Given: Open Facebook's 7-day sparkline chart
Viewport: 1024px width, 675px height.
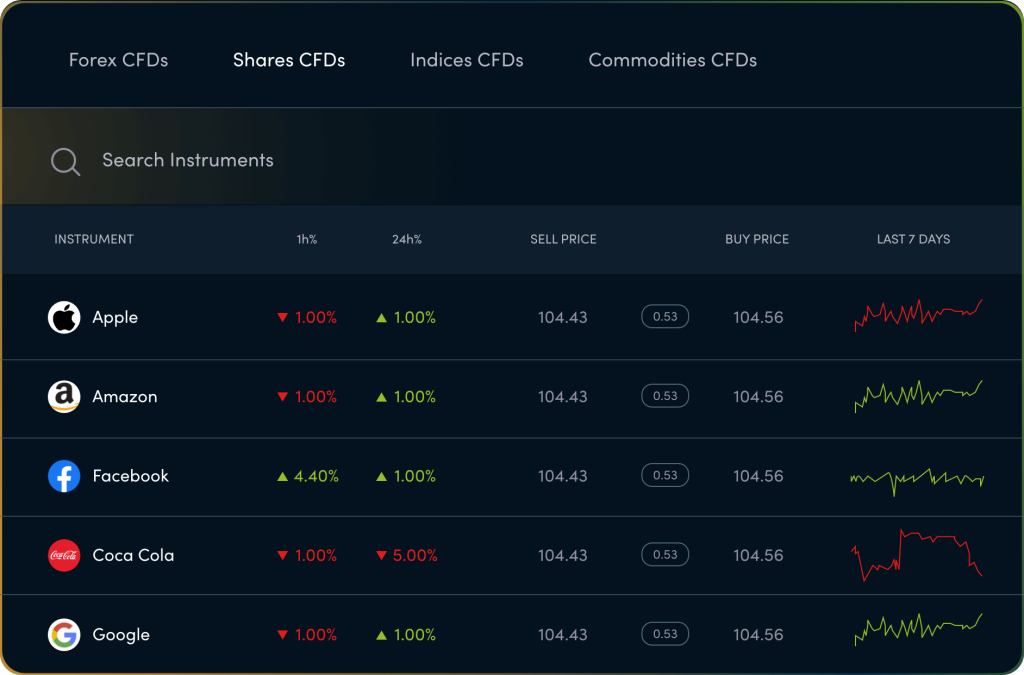Looking at the screenshot, I should pos(917,481).
